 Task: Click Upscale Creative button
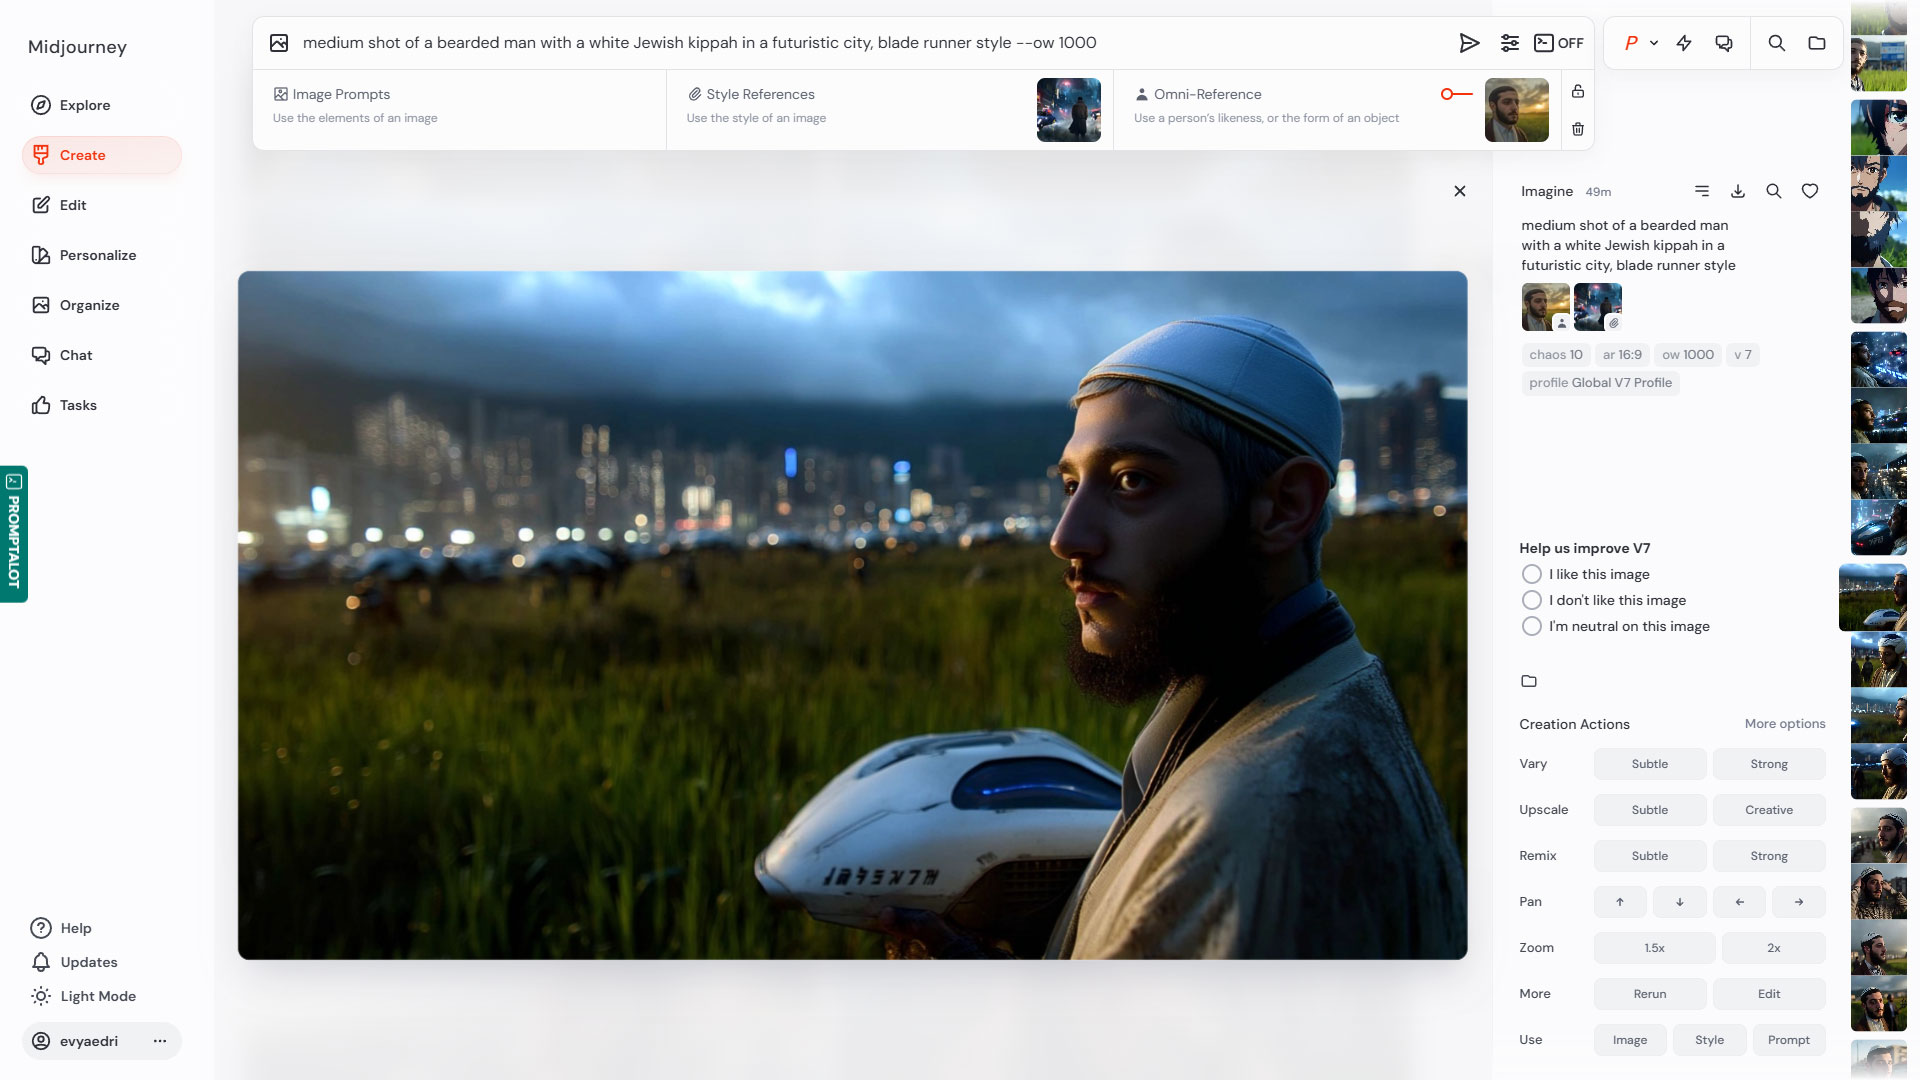click(x=1769, y=810)
